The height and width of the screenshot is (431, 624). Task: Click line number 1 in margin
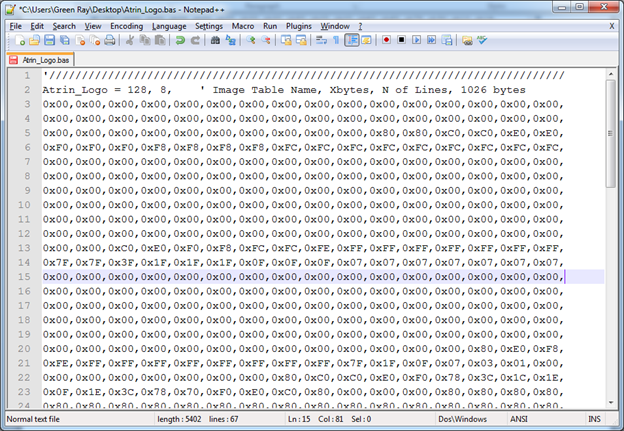click(27, 76)
